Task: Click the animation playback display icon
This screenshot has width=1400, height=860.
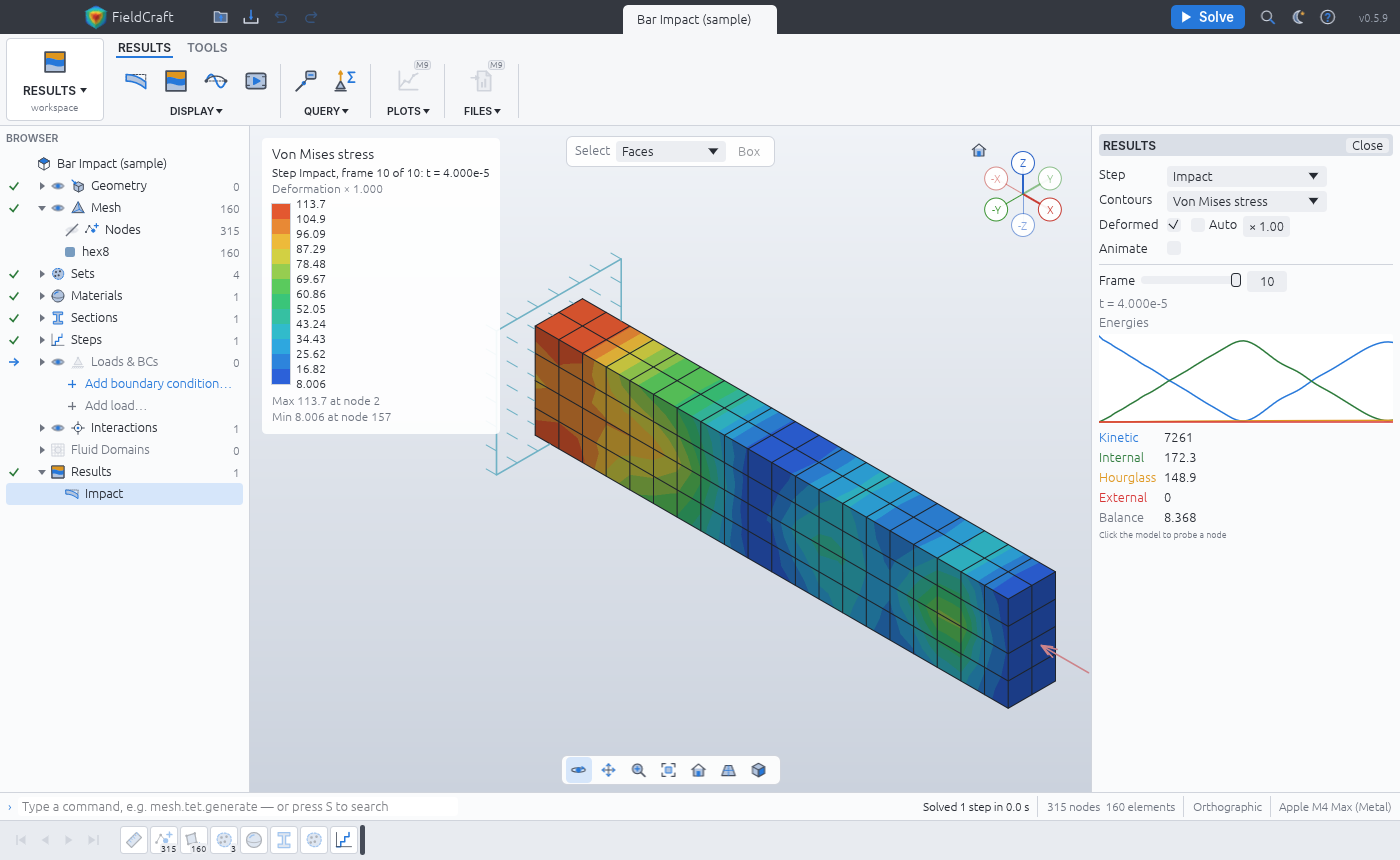Action: [256, 81]
